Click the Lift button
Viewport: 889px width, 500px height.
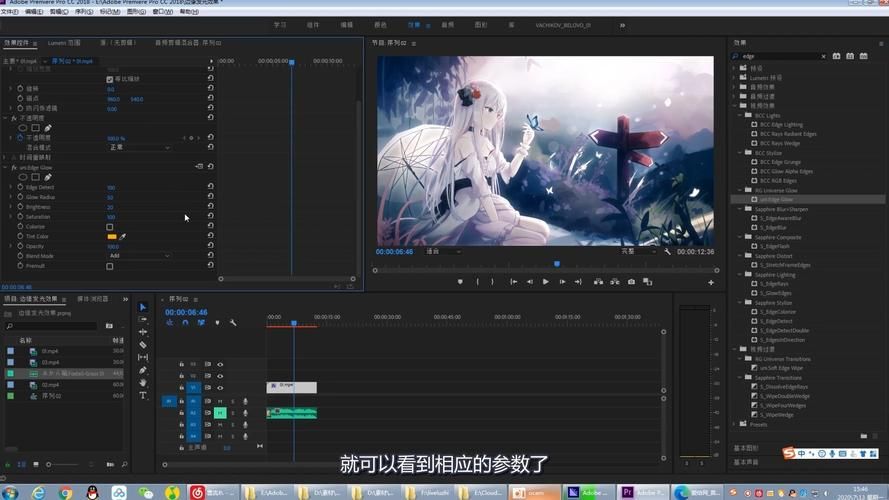598,282
